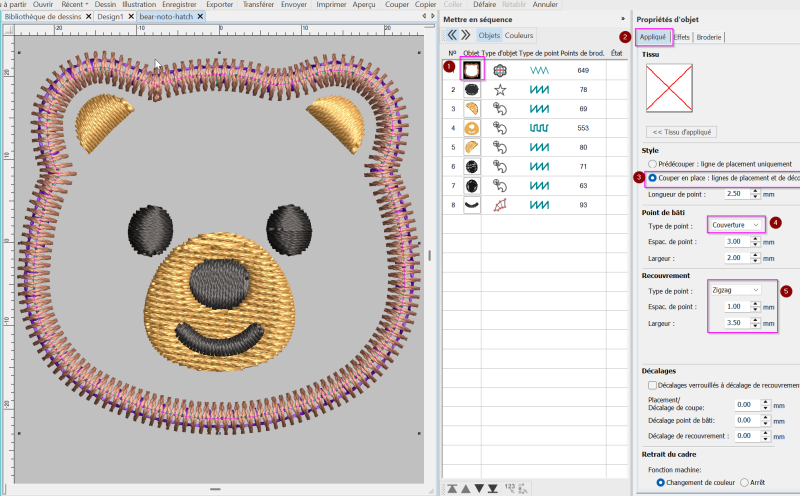Image resolution: width=800 pixels, height=496 pixels.
Task: Switch to Objets sequence tab
Action: click(489, 35)
